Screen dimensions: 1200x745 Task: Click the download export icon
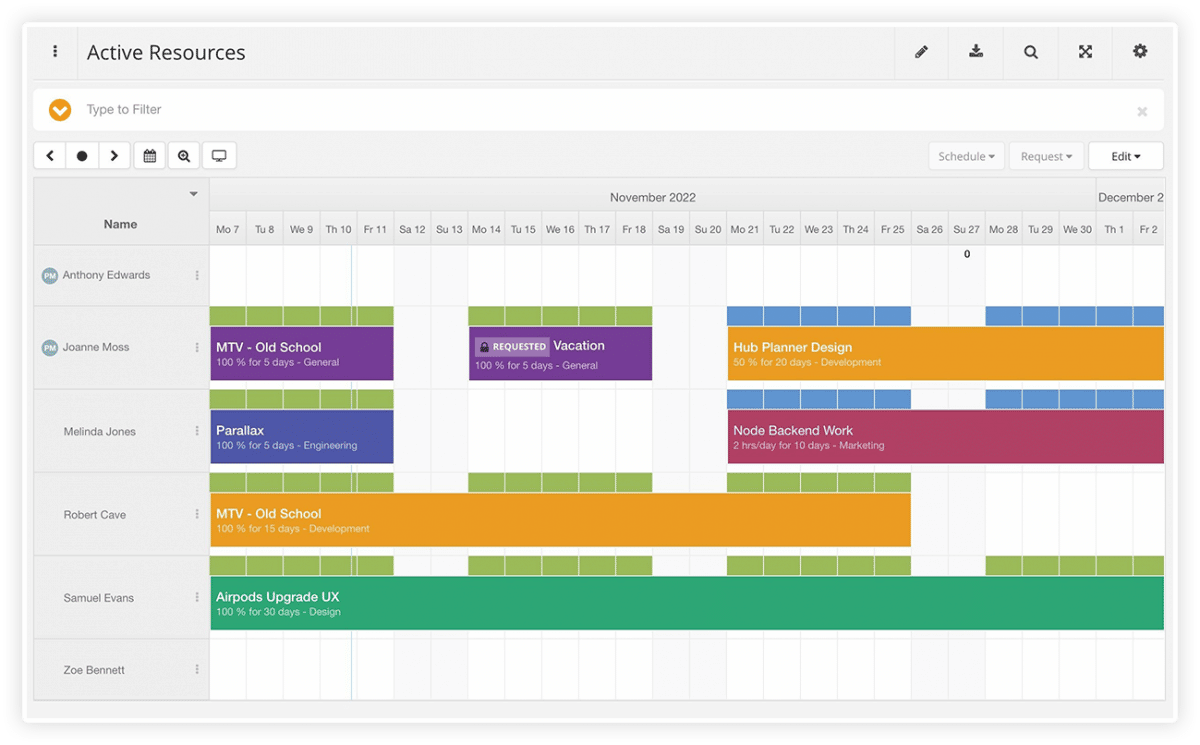pyautogui.click(x=976, y=52)
